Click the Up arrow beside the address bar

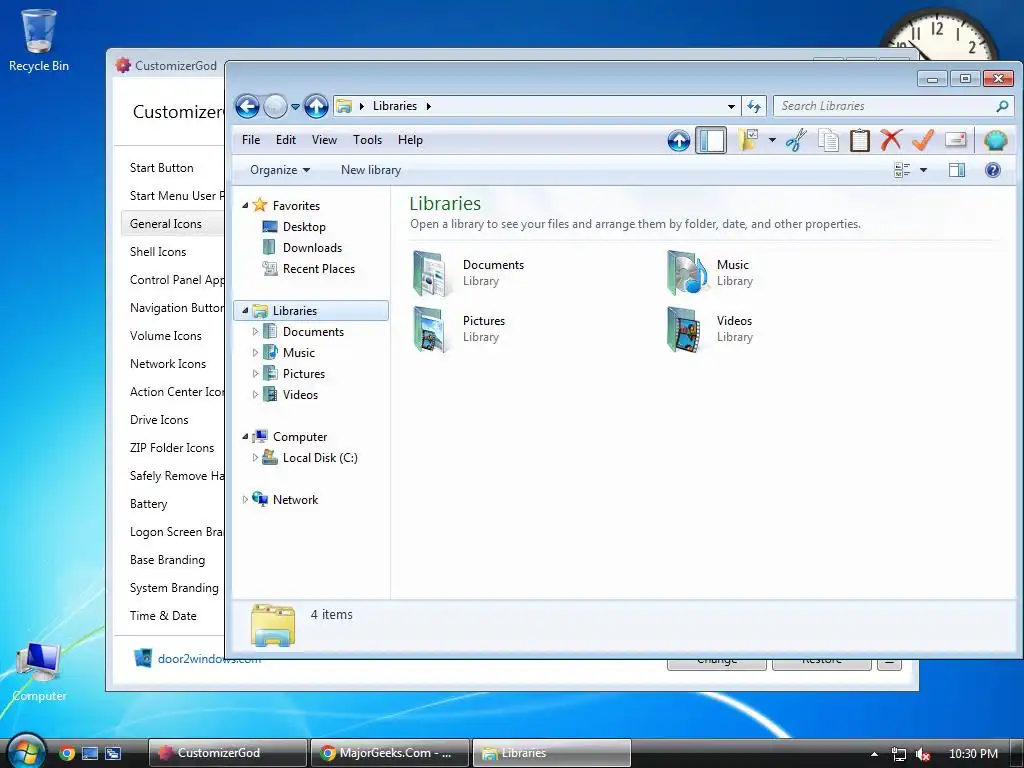(316, 106)
